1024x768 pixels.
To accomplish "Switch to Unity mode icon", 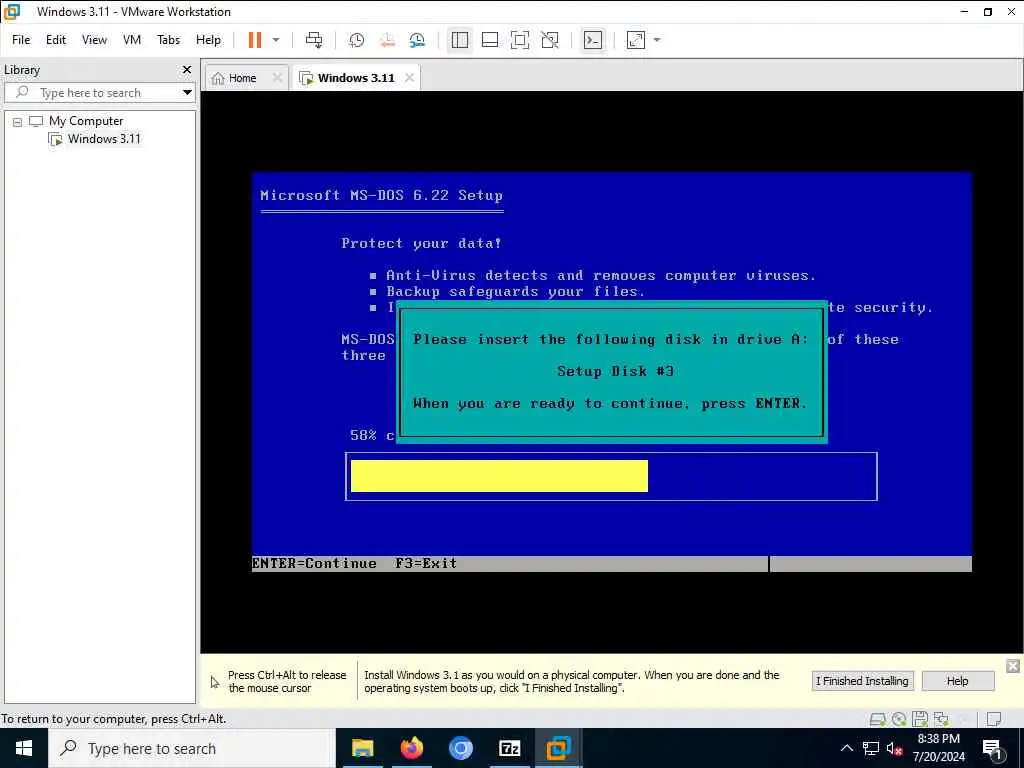I will pyautogui.click(x=550, y=40).
